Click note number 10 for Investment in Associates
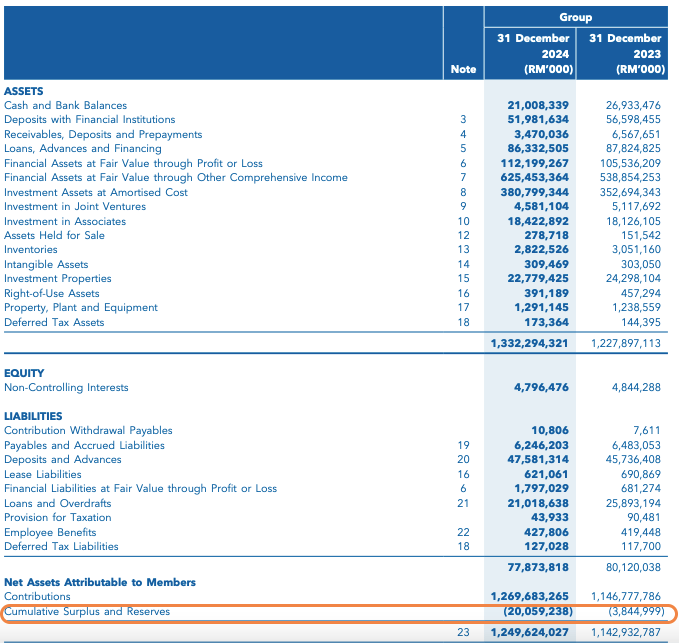 463,221
